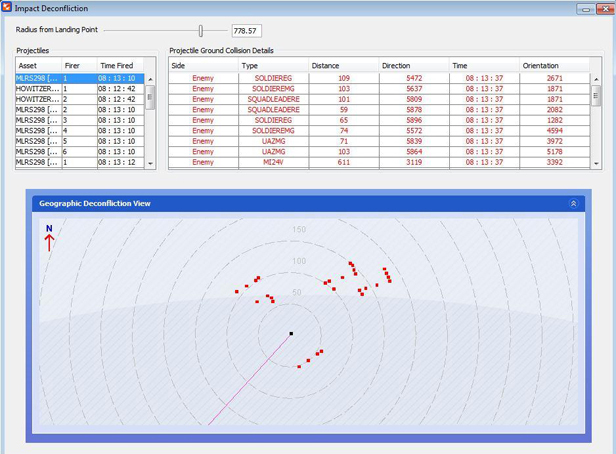Click UAZMG type with distance 71
The height and width of the screenshot is (454, 616).
(273, 141)
